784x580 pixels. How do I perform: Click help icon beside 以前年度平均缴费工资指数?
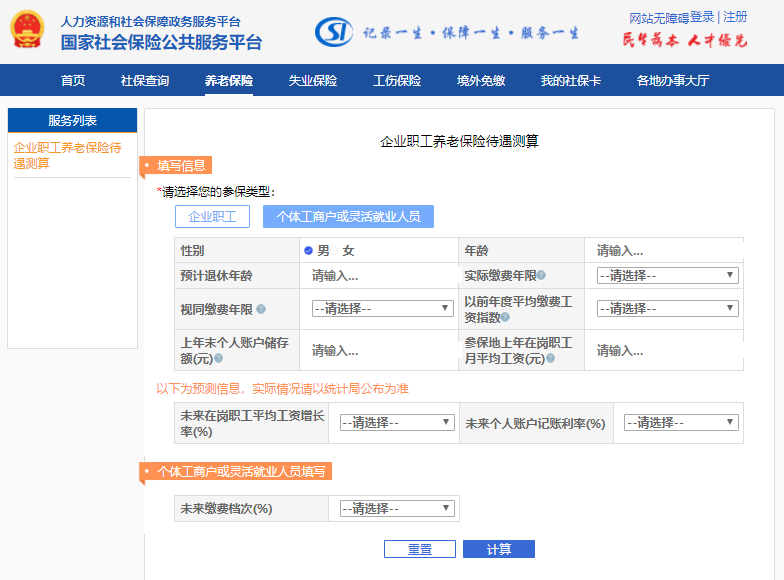coord(505,317)
